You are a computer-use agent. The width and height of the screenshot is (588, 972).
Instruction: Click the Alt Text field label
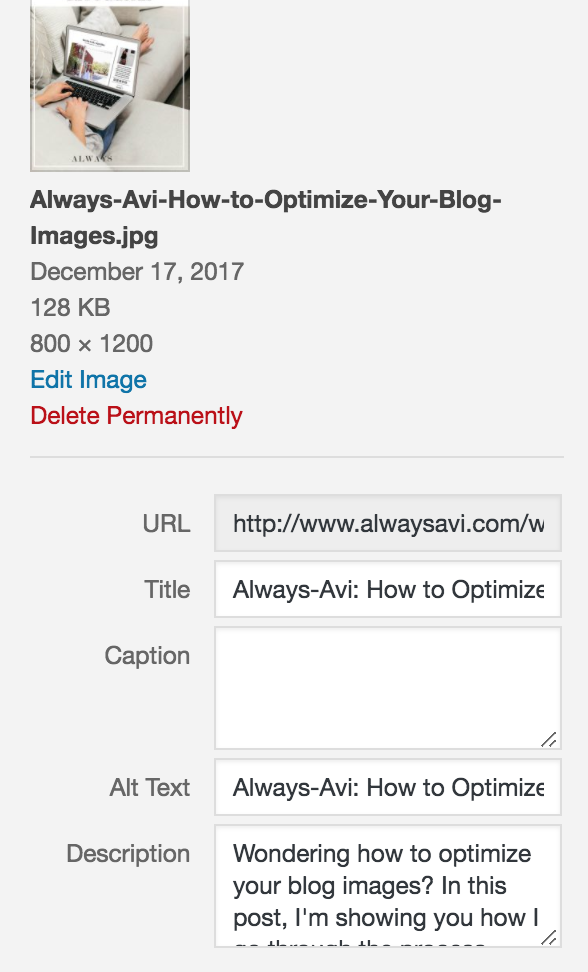pyautogui.click(x=150, y=788)
